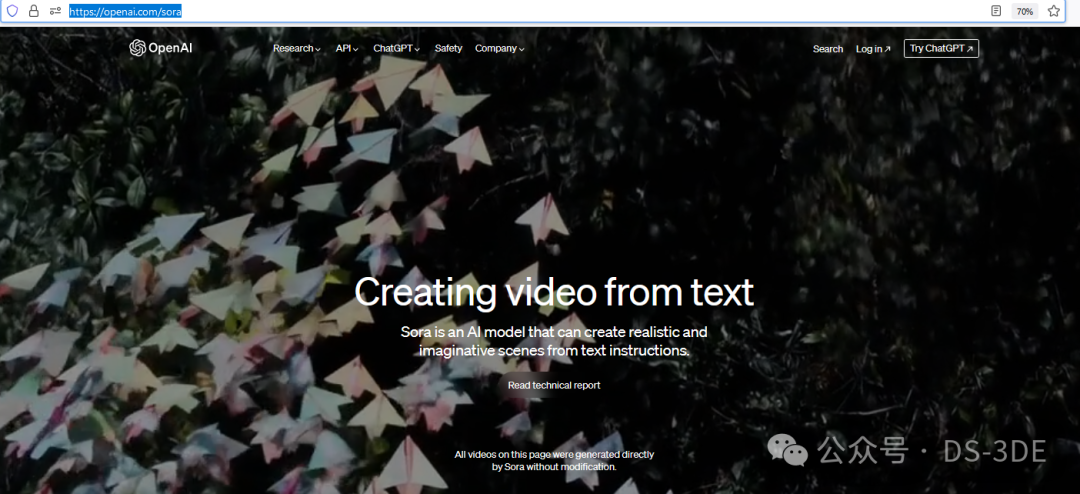Expand the ChatGPT dropdown menu

pyautogui.click(x=397, y=49)
